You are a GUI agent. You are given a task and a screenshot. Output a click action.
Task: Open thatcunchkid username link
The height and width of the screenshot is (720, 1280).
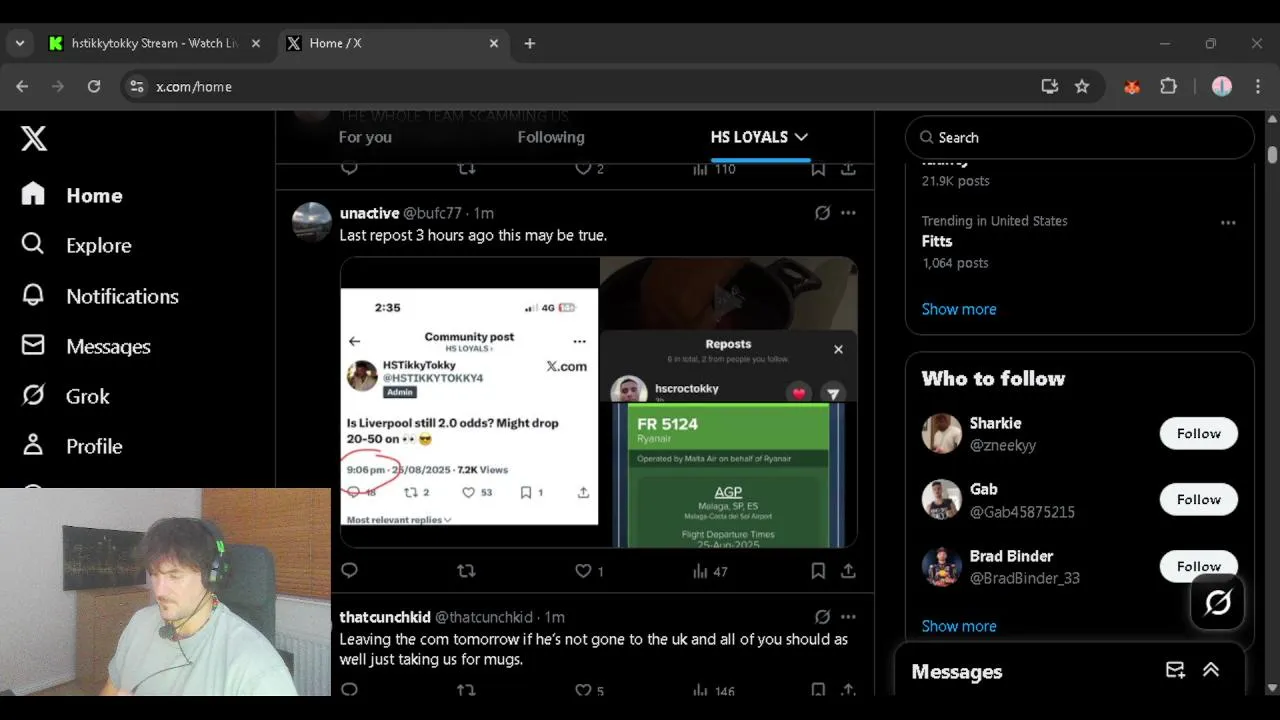pos(385,617)
